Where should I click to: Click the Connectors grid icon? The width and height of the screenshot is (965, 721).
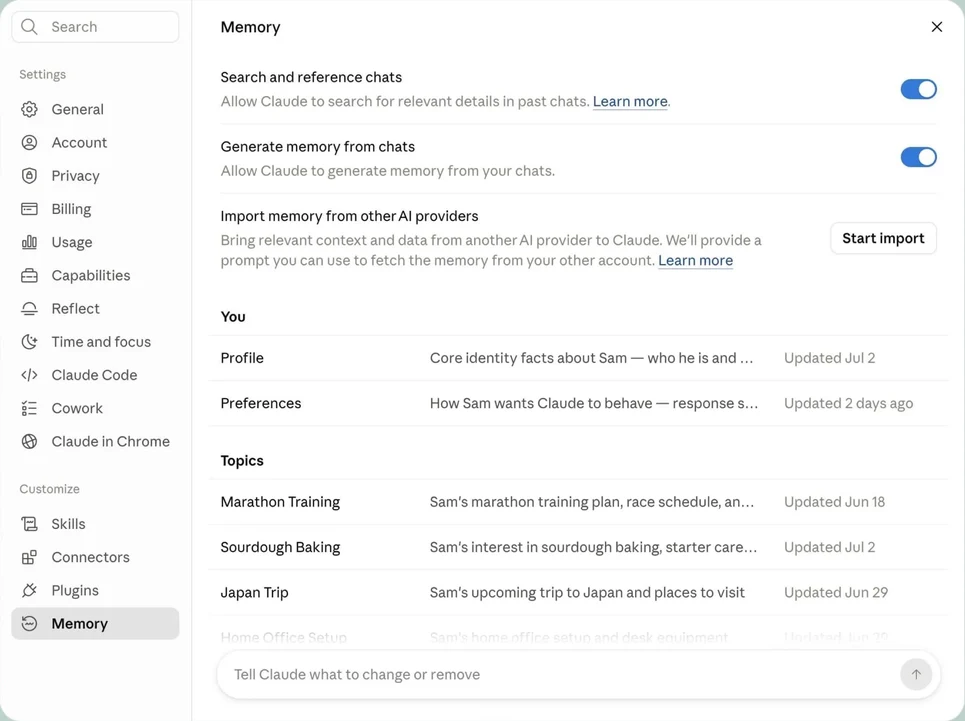click(29, 557)
